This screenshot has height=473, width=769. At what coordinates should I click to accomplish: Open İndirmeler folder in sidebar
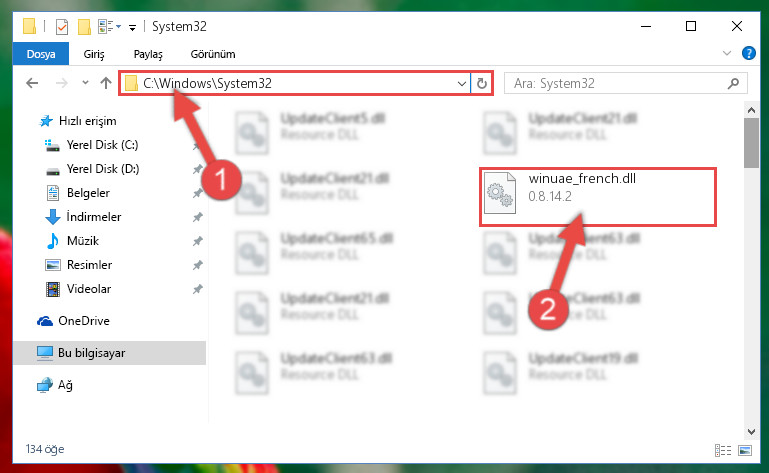94,217
